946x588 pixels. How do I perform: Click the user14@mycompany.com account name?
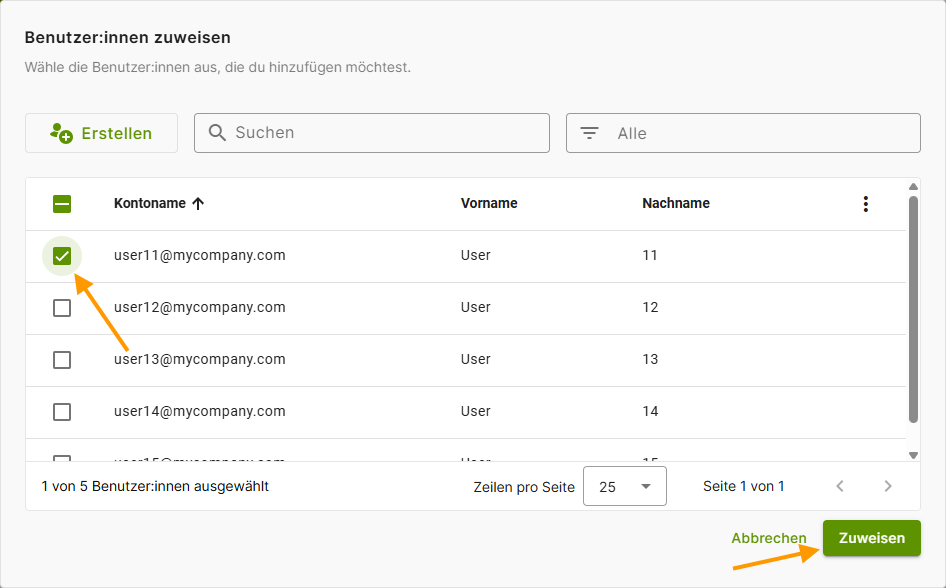(200, 411)
